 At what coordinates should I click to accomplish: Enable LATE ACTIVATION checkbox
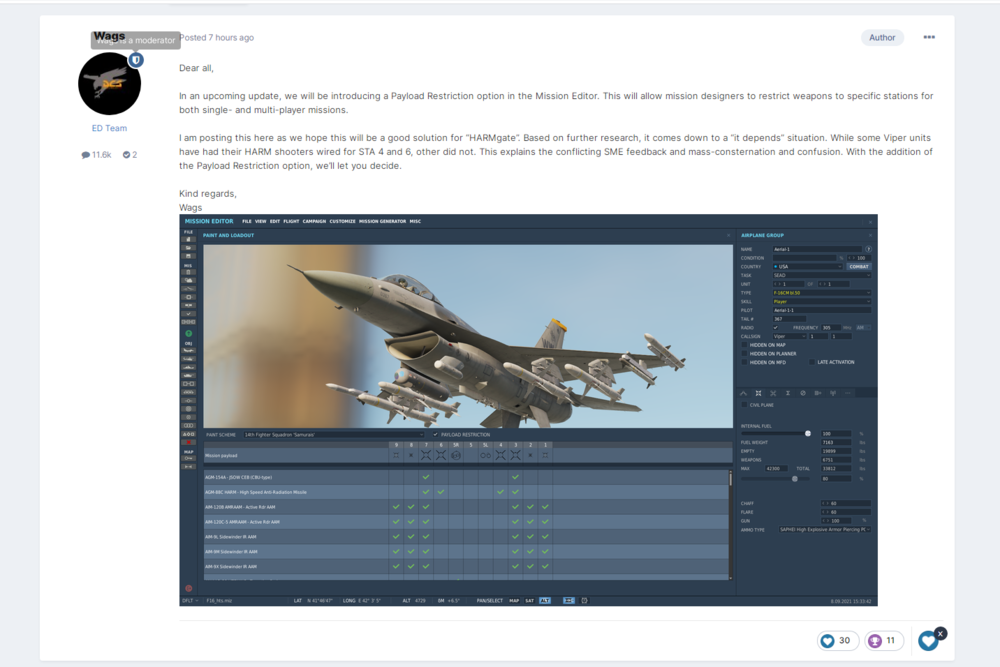tap(812, 362)
